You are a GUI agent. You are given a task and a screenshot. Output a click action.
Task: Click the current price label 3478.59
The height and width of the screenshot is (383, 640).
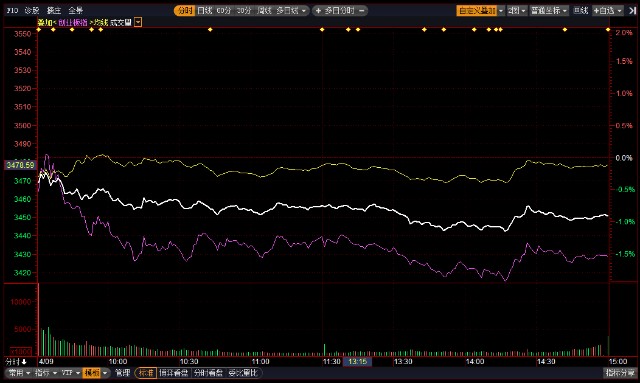tap(20, 165)
